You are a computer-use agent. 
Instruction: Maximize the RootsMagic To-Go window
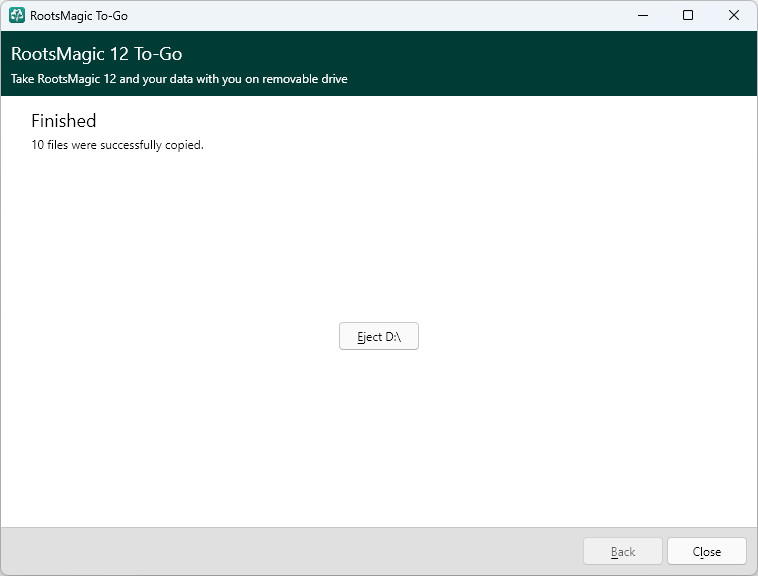[687, 15]
